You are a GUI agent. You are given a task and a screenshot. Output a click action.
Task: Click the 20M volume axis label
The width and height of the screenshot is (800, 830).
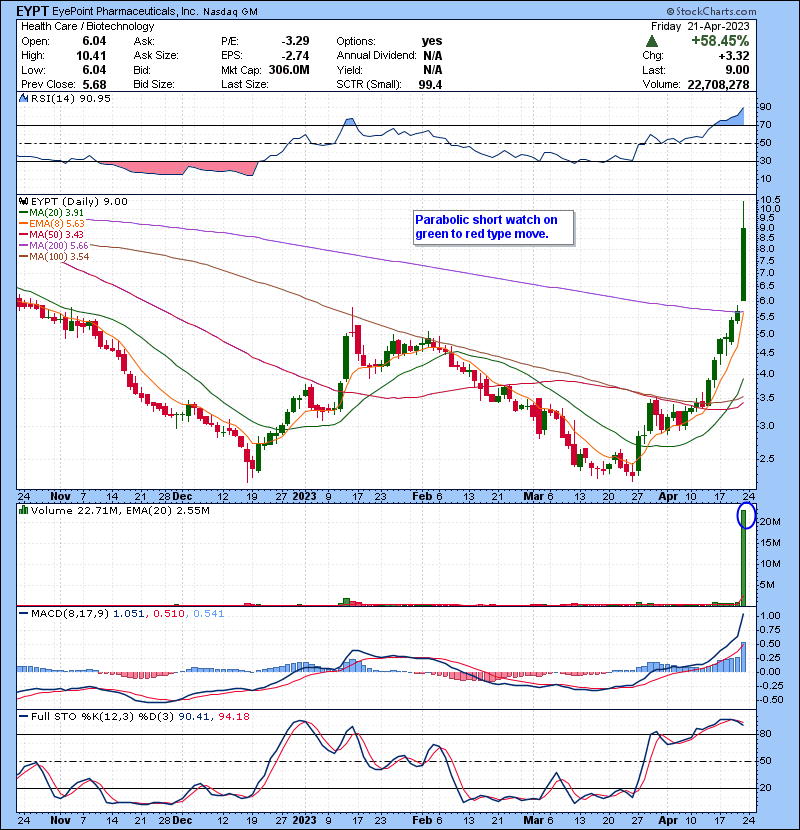(x=770, y=521)
